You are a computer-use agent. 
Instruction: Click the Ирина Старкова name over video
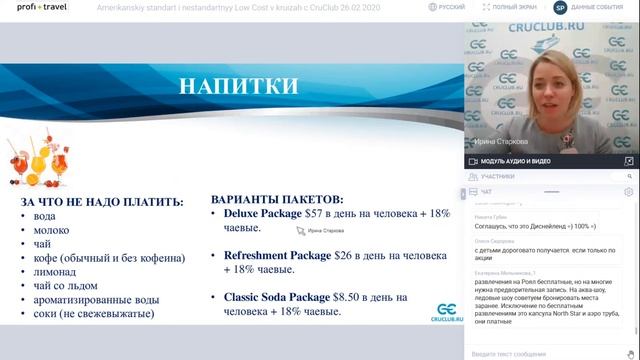click(501, 142)
